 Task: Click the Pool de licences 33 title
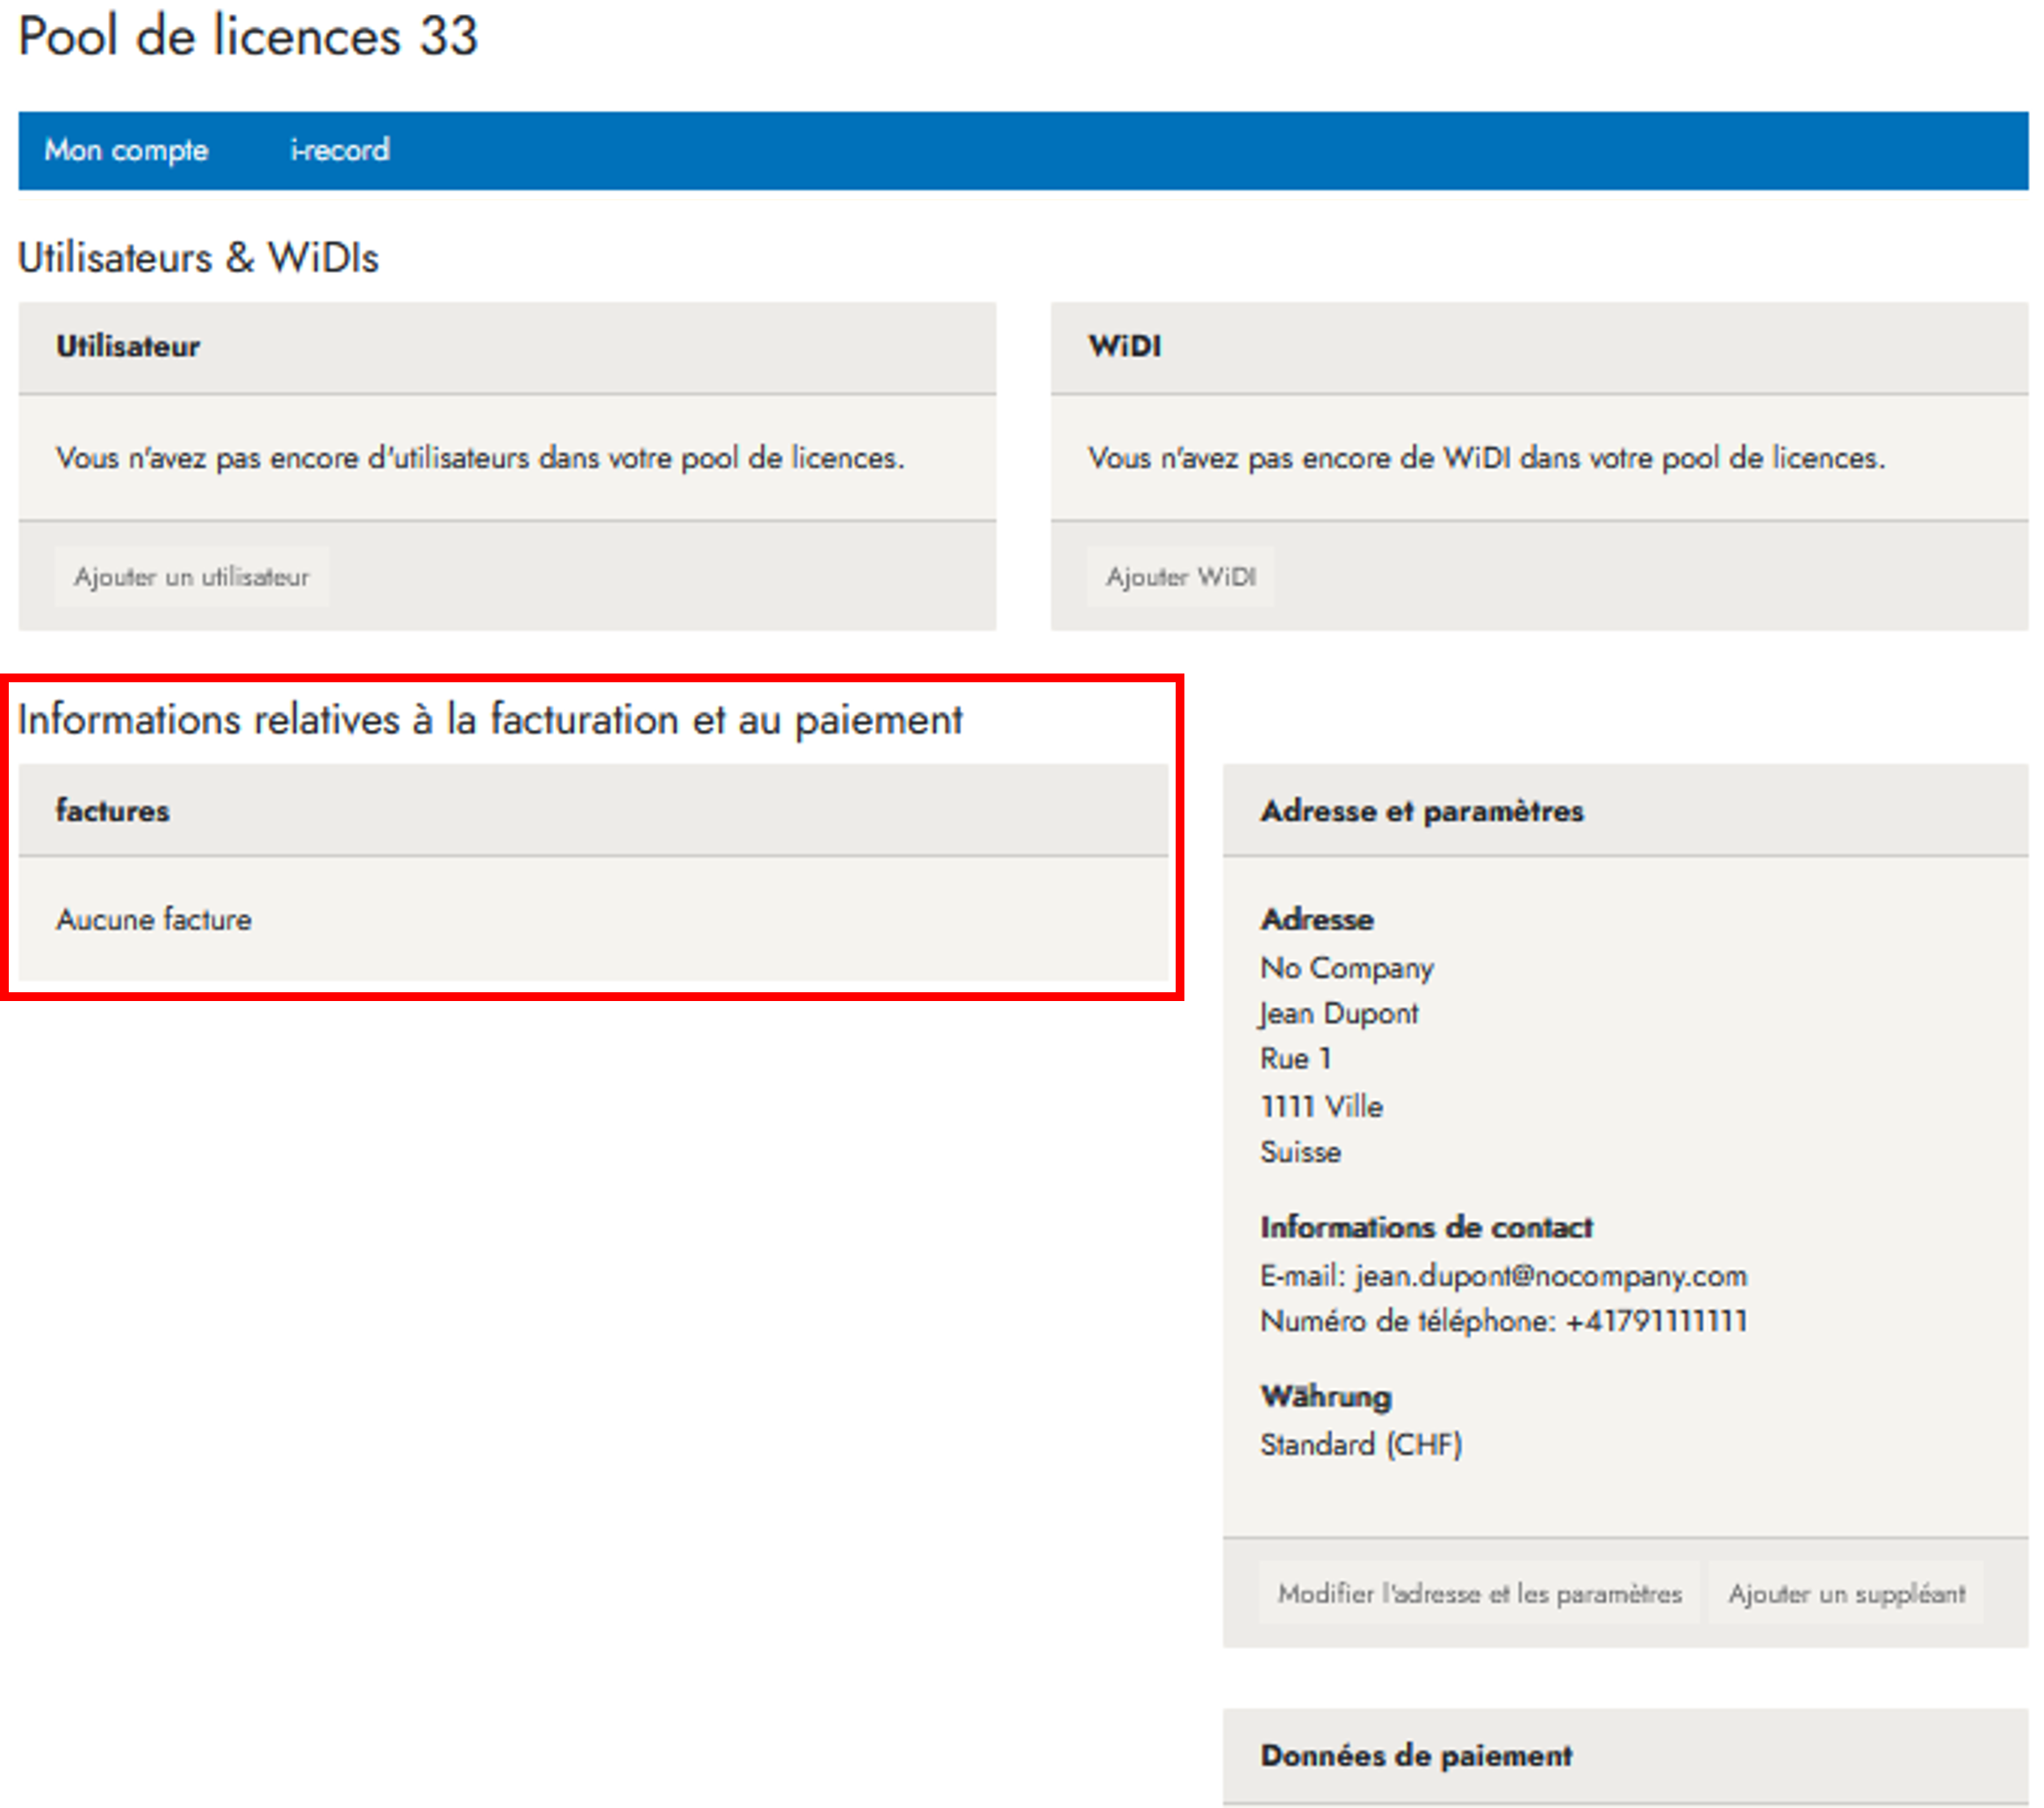tap(248, 37)
